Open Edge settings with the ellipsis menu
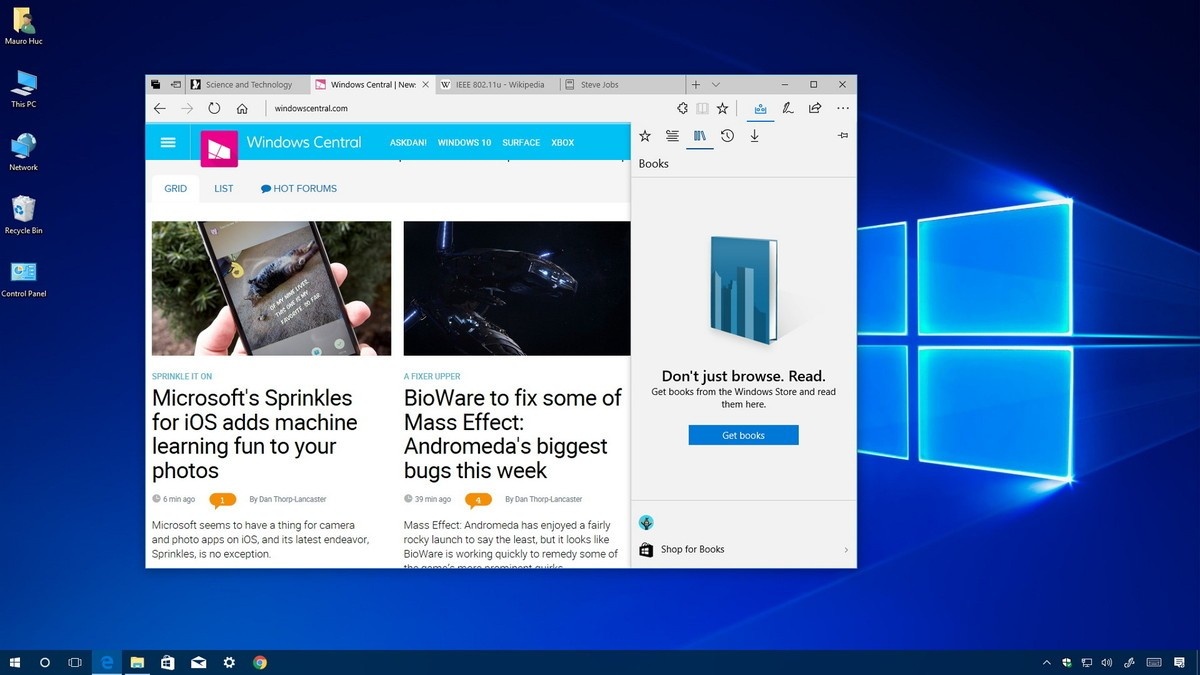The width and height of the screenshot is (1200, 675). click(x=842, y=108)
